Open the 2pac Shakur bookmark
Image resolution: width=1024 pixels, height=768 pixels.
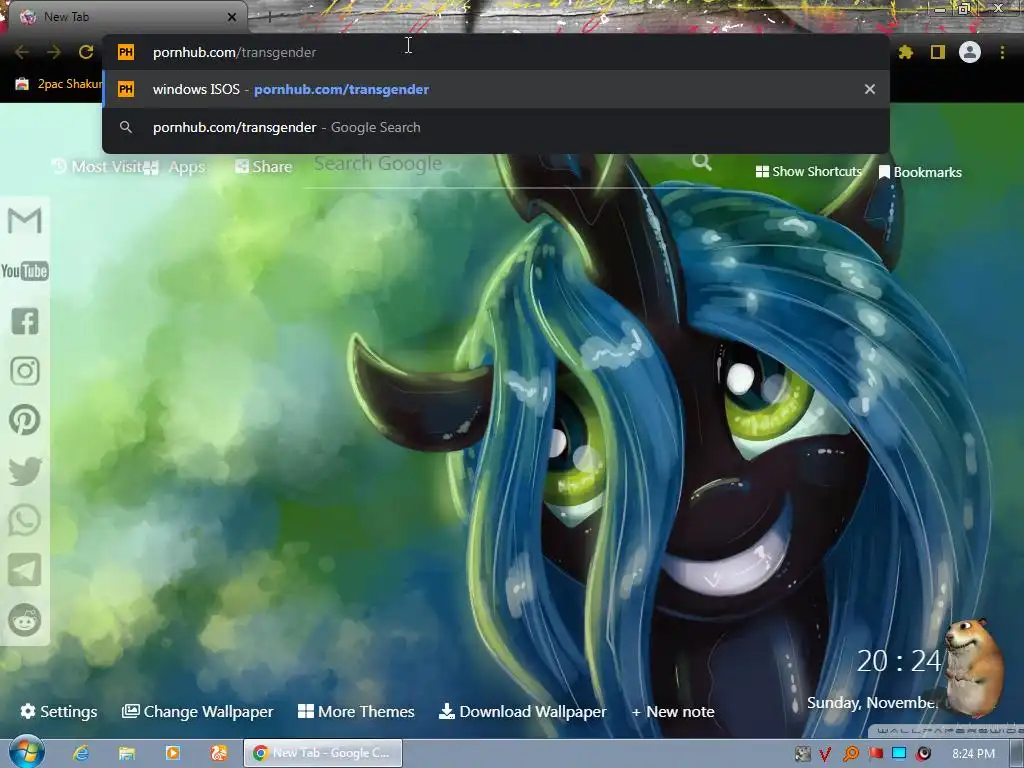click(59, 84)
